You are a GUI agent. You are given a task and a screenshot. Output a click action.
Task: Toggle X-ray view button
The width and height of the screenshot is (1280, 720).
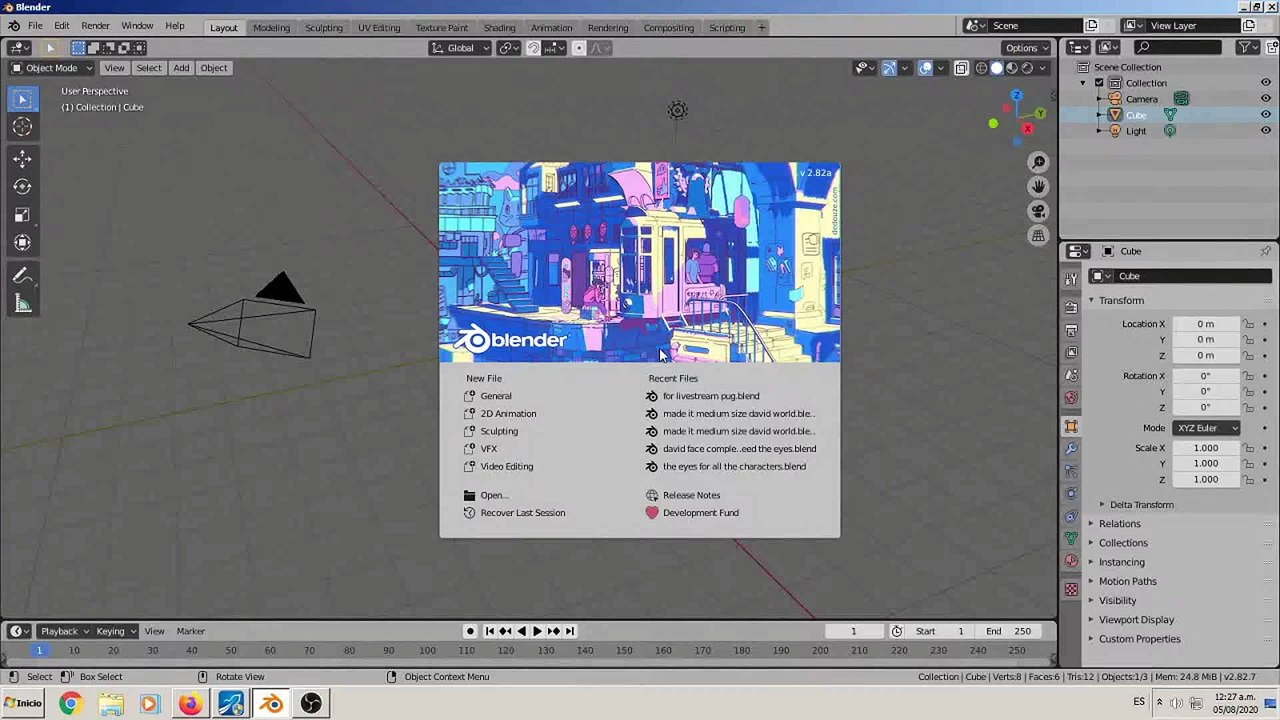click(x=961, y=68)
